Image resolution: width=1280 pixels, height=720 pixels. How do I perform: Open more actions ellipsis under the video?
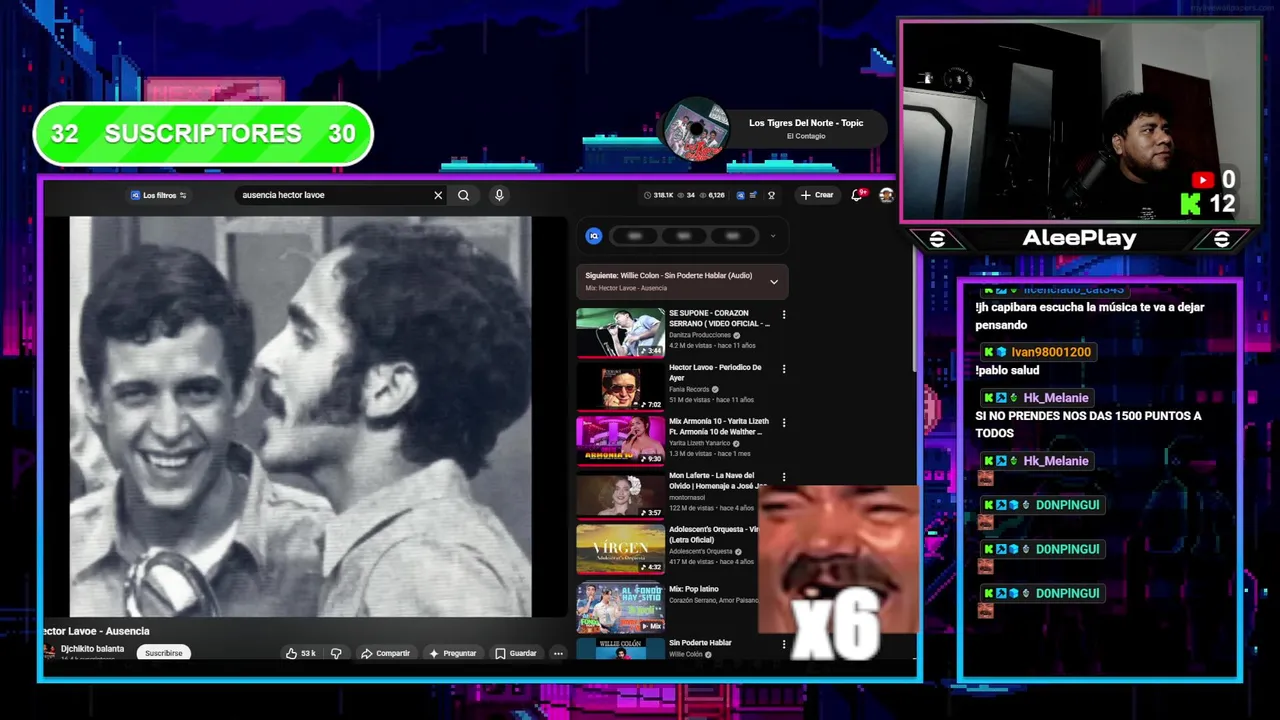[x=558, y=653]
